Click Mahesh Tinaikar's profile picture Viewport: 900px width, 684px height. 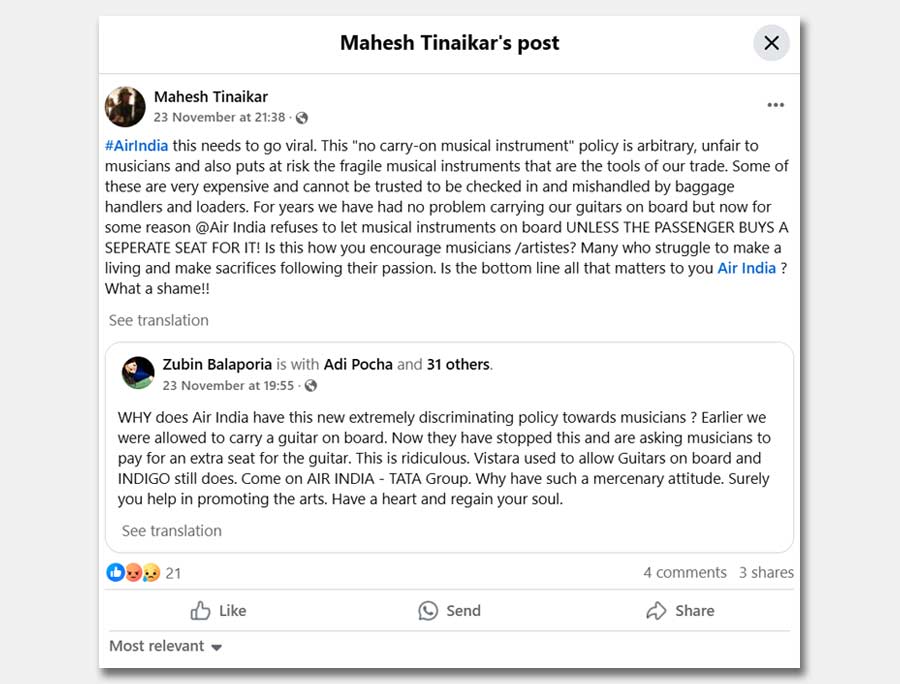pyautogui.click(x=125, y=106)
